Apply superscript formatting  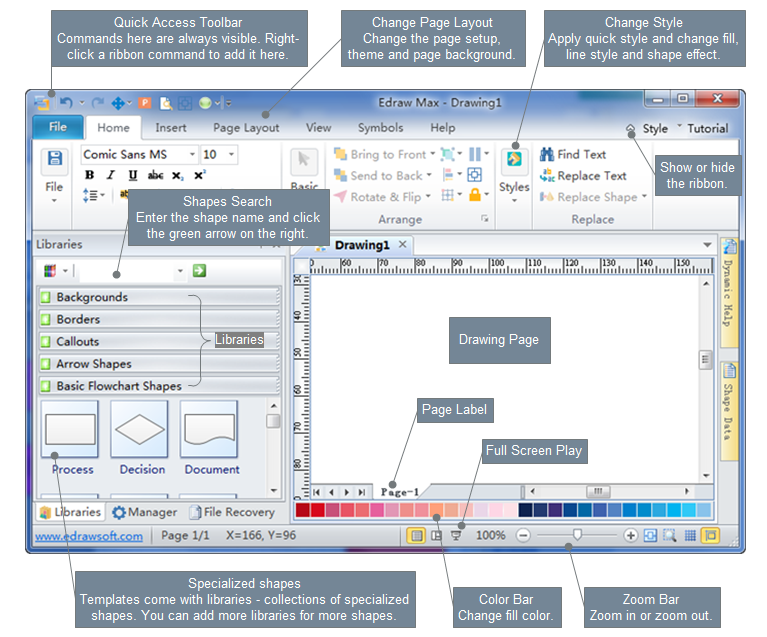[200, 175]
